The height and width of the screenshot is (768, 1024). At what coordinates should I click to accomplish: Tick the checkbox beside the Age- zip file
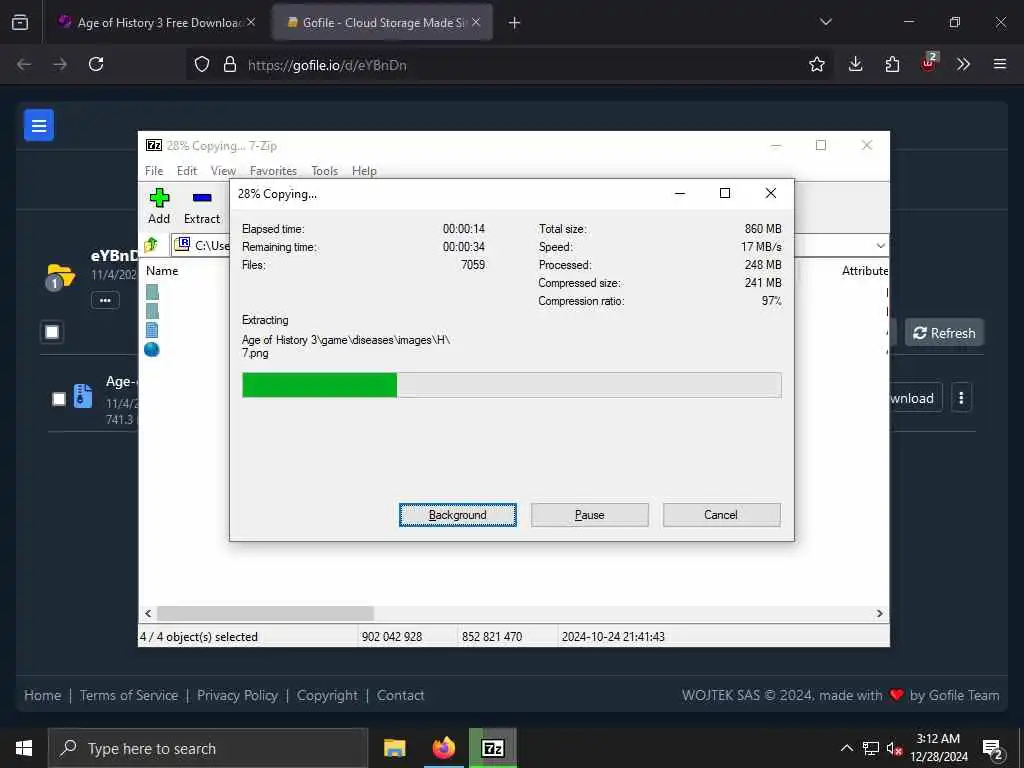(x=59, y=398)
